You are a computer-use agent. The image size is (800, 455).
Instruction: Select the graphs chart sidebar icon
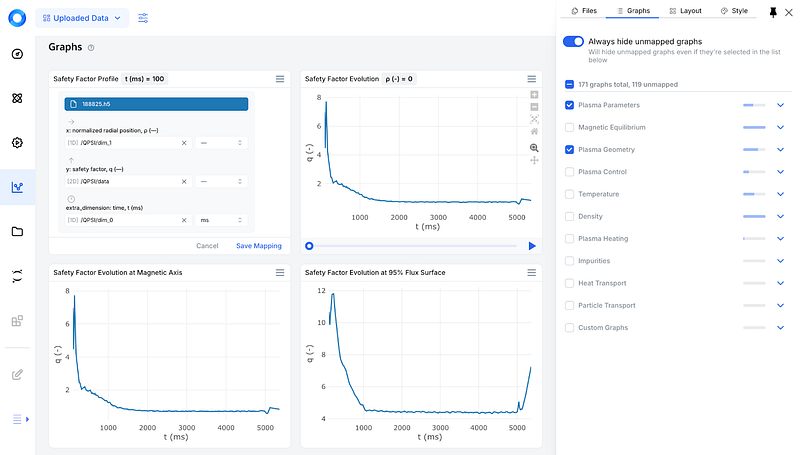17,187
